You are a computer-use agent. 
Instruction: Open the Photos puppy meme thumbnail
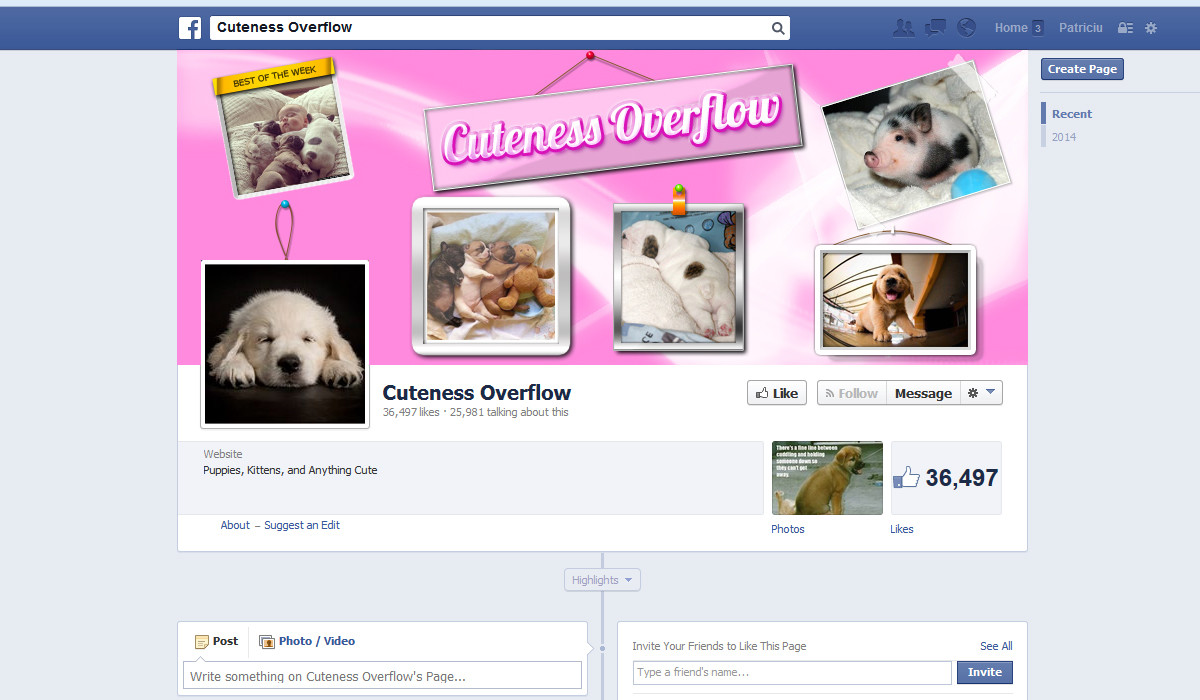(x=827, y=478)
